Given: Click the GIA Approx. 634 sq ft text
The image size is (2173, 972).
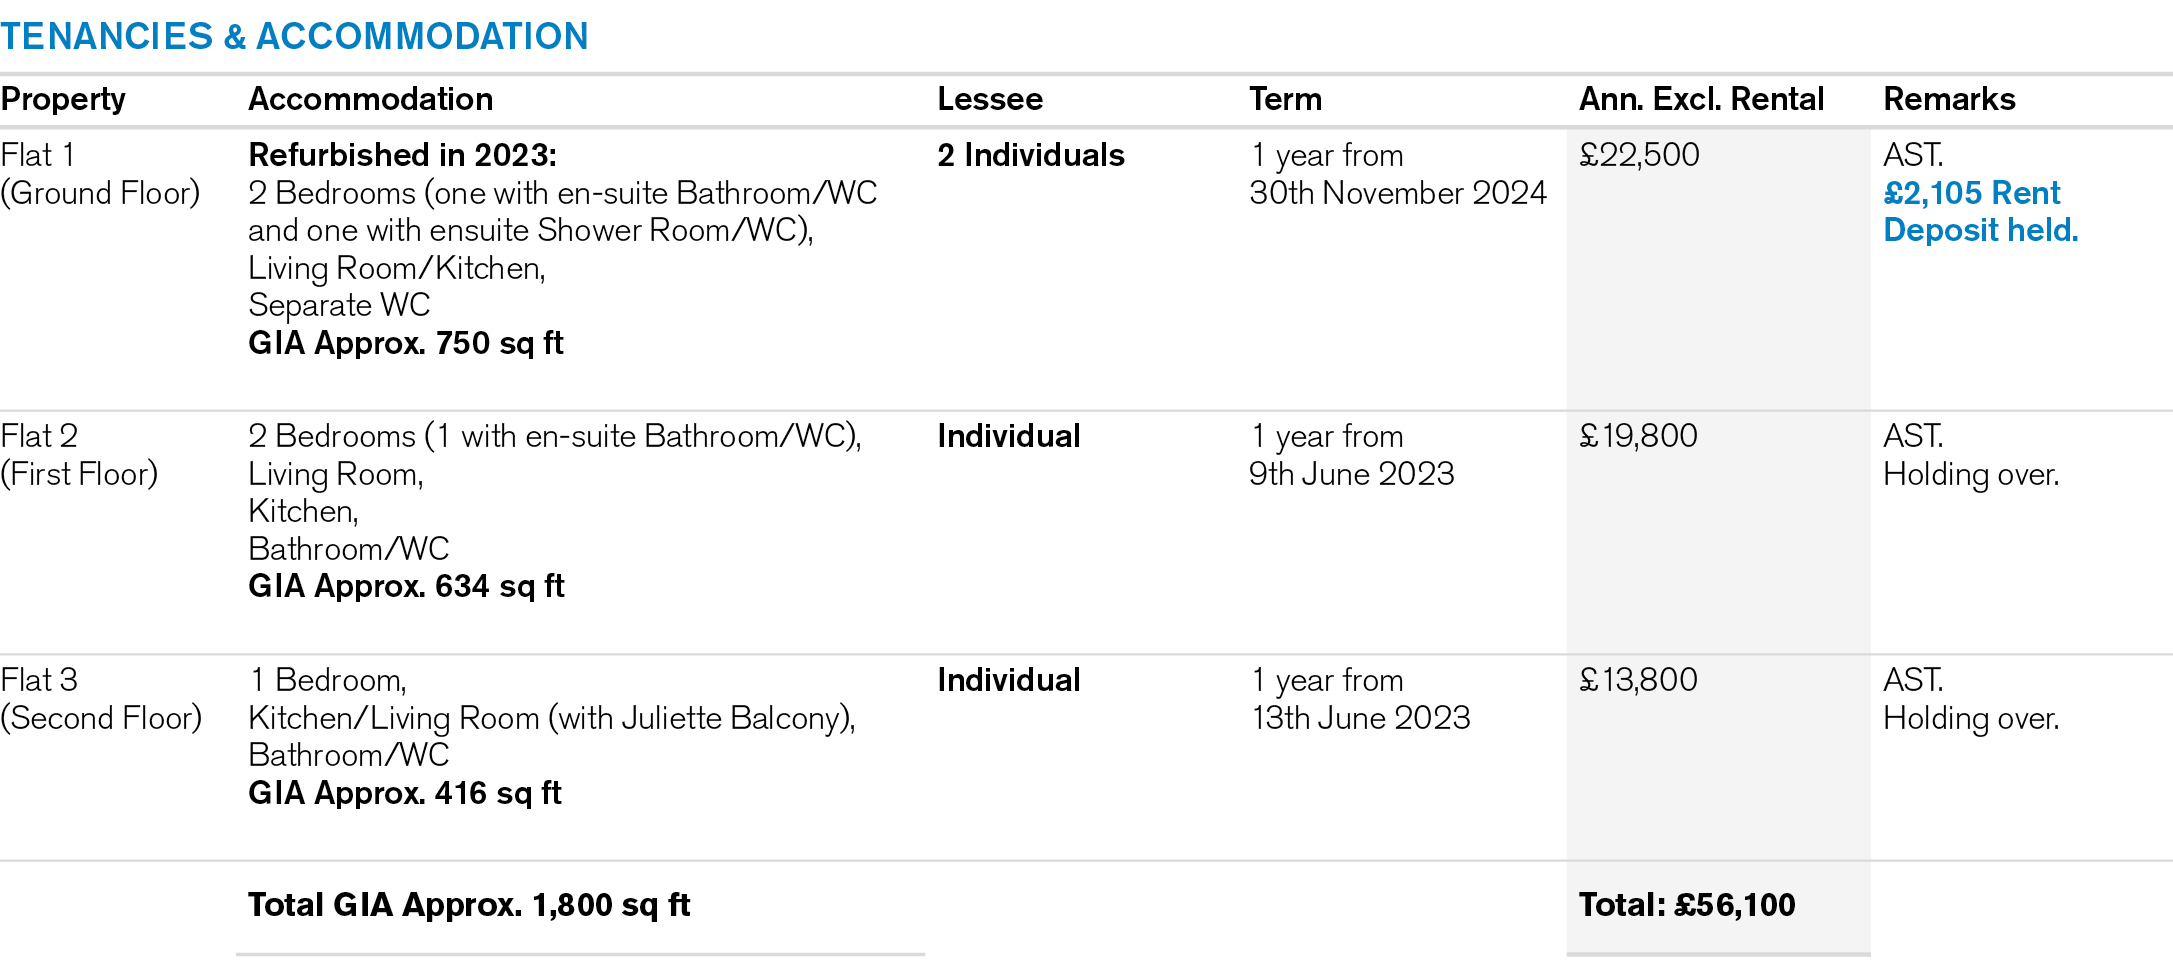Looking at the screenshot, I should click(x=406, y=586).
